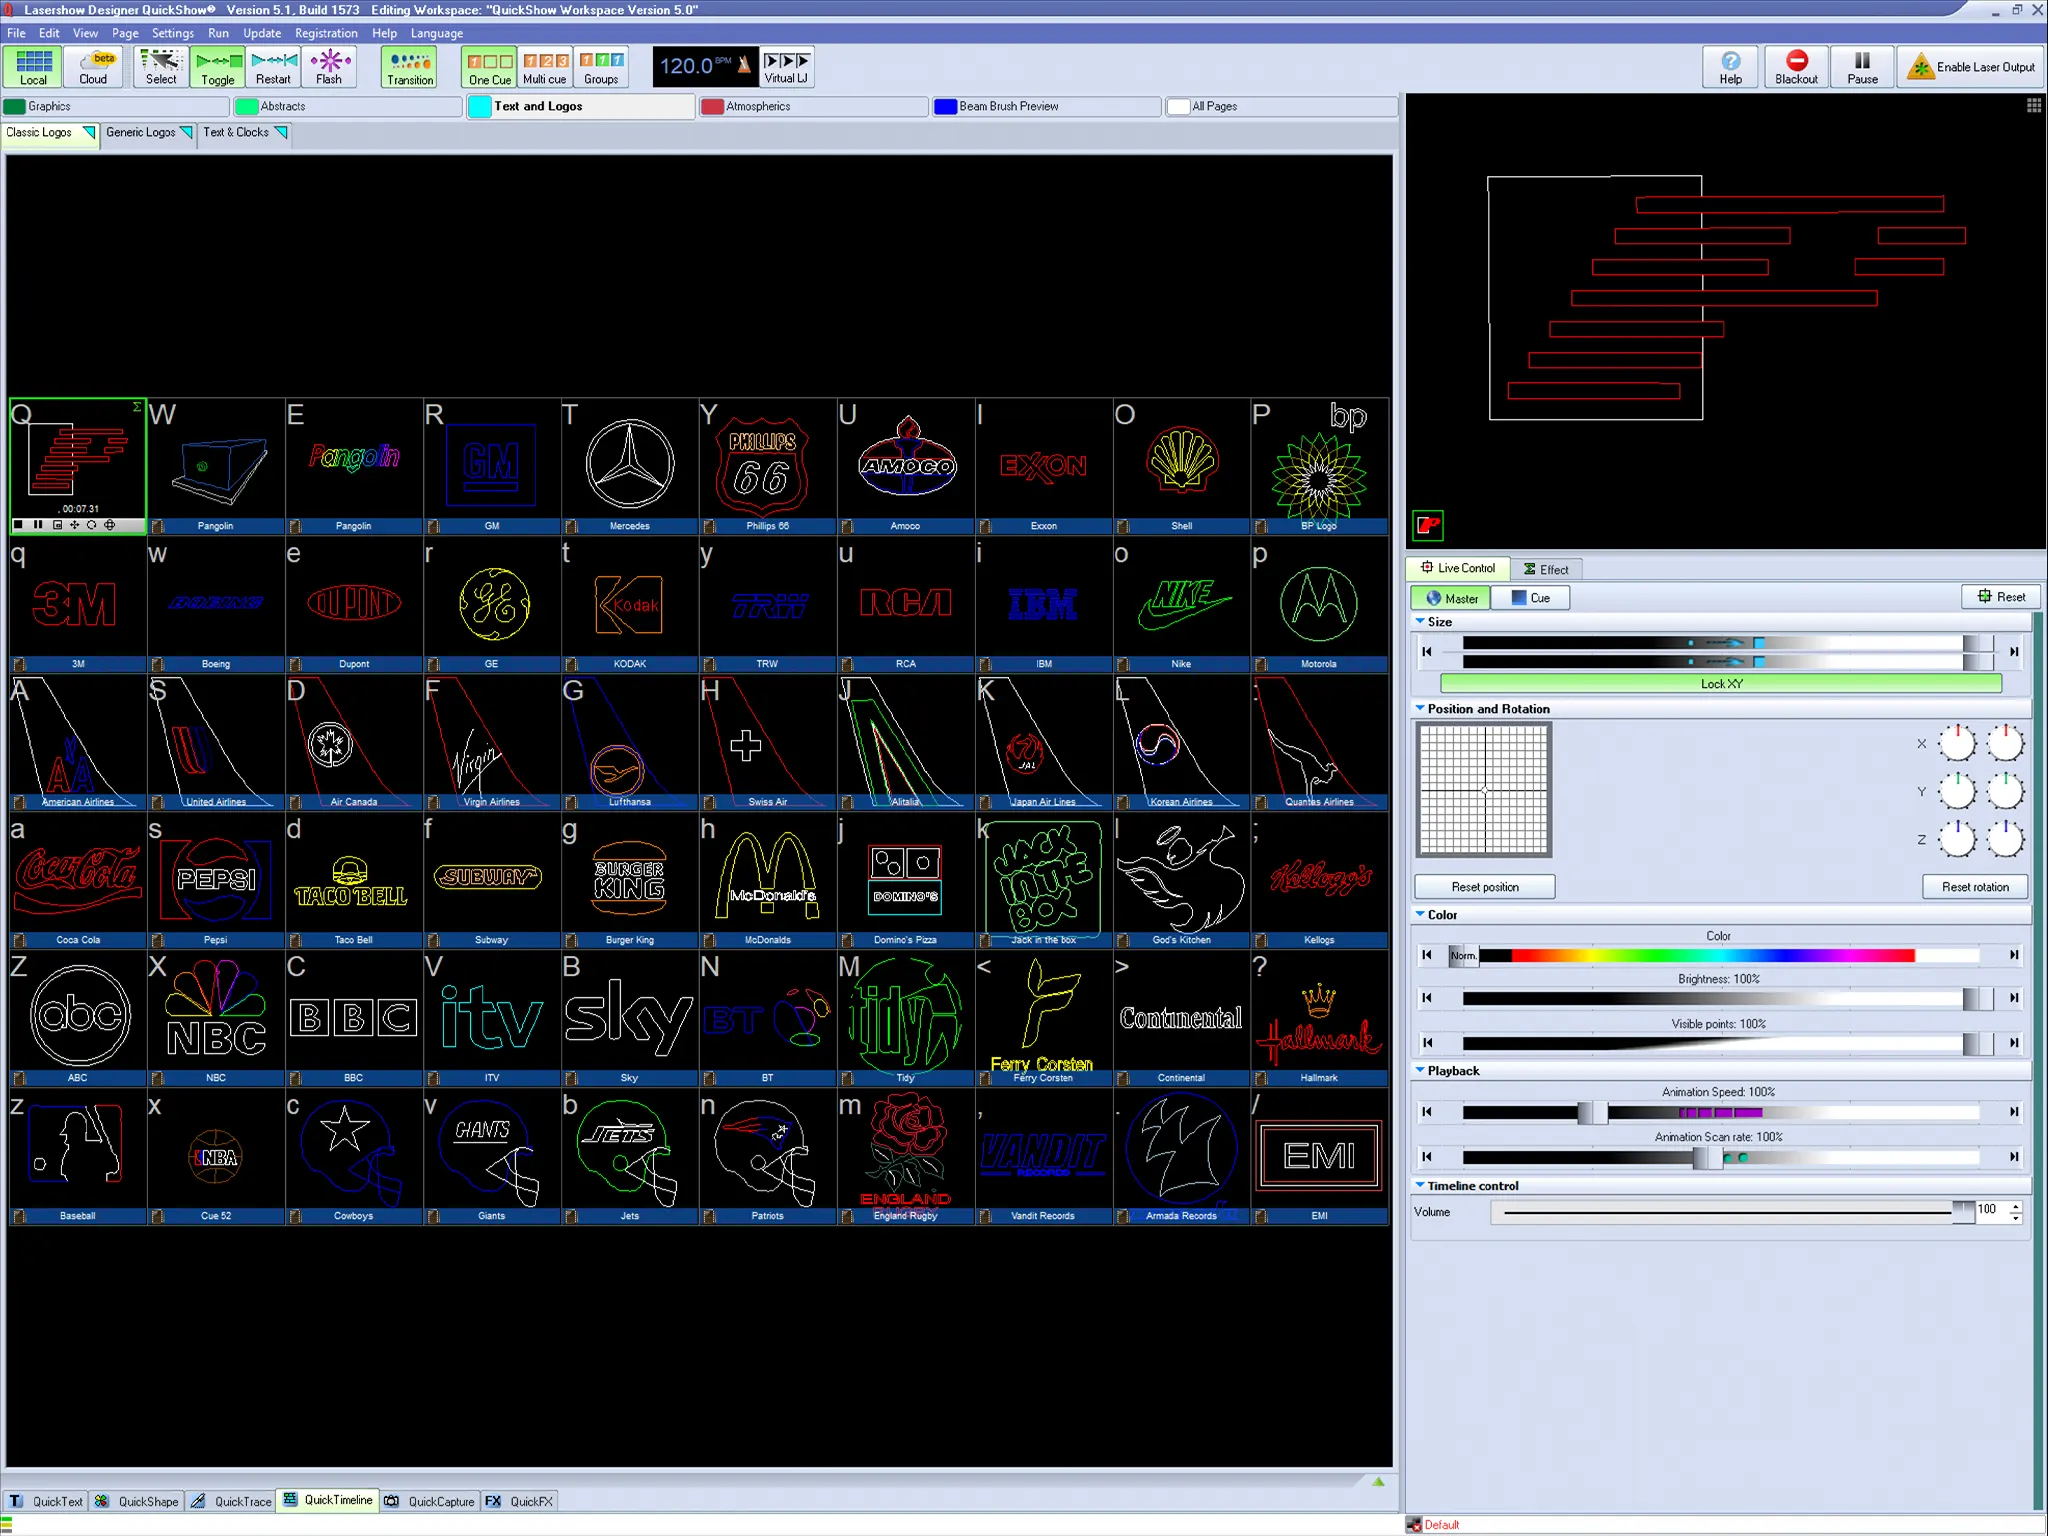Click the Reset position button
Image resolution: width=2048 pixels, height=1536 pixels.
tap(1484, 886)
